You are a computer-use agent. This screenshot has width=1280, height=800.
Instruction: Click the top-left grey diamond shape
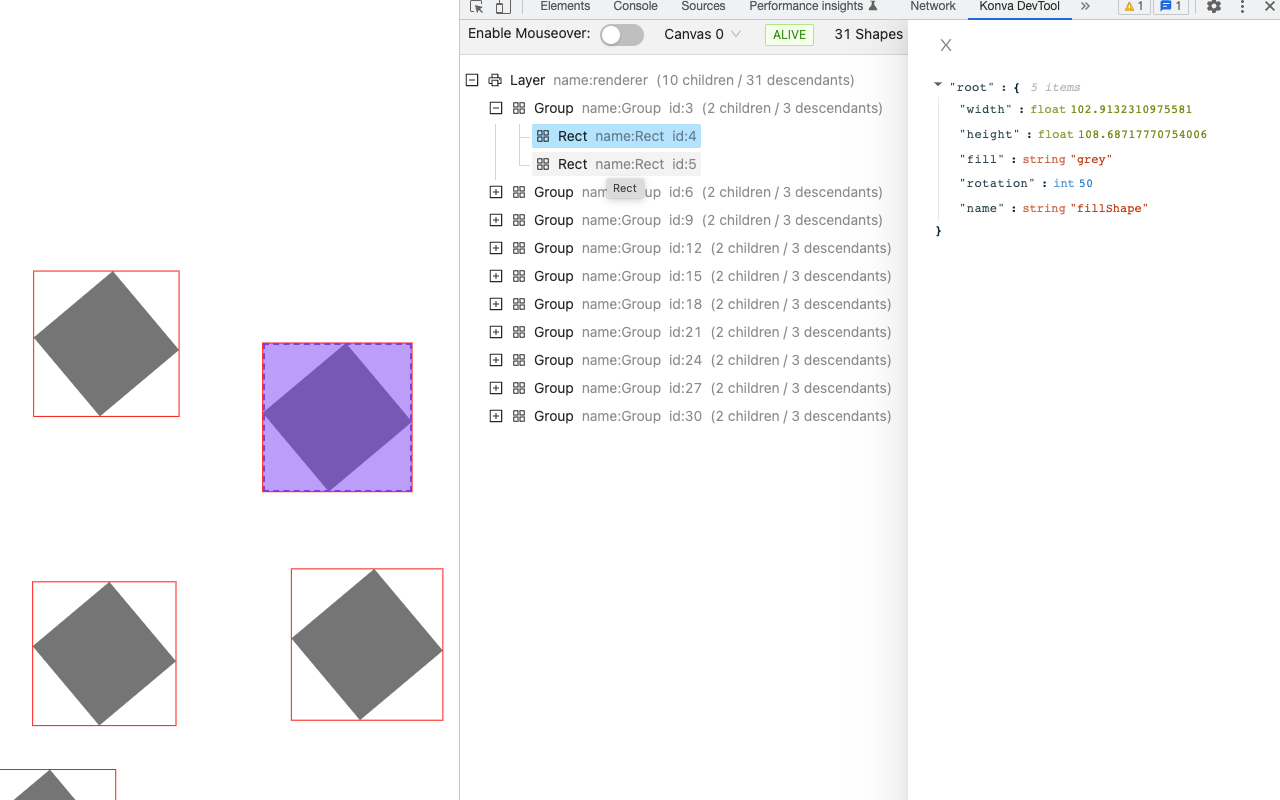(x=106, y=344)
